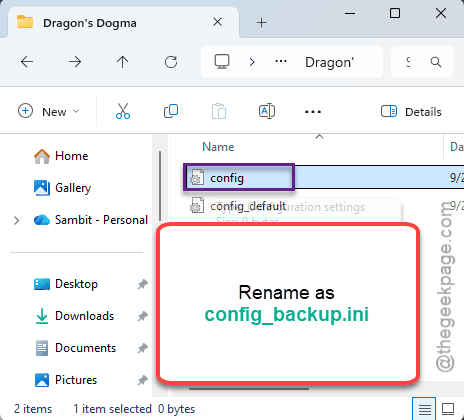Click the config_default file's icon
The image size is (464, 420).
coord(197,205)
